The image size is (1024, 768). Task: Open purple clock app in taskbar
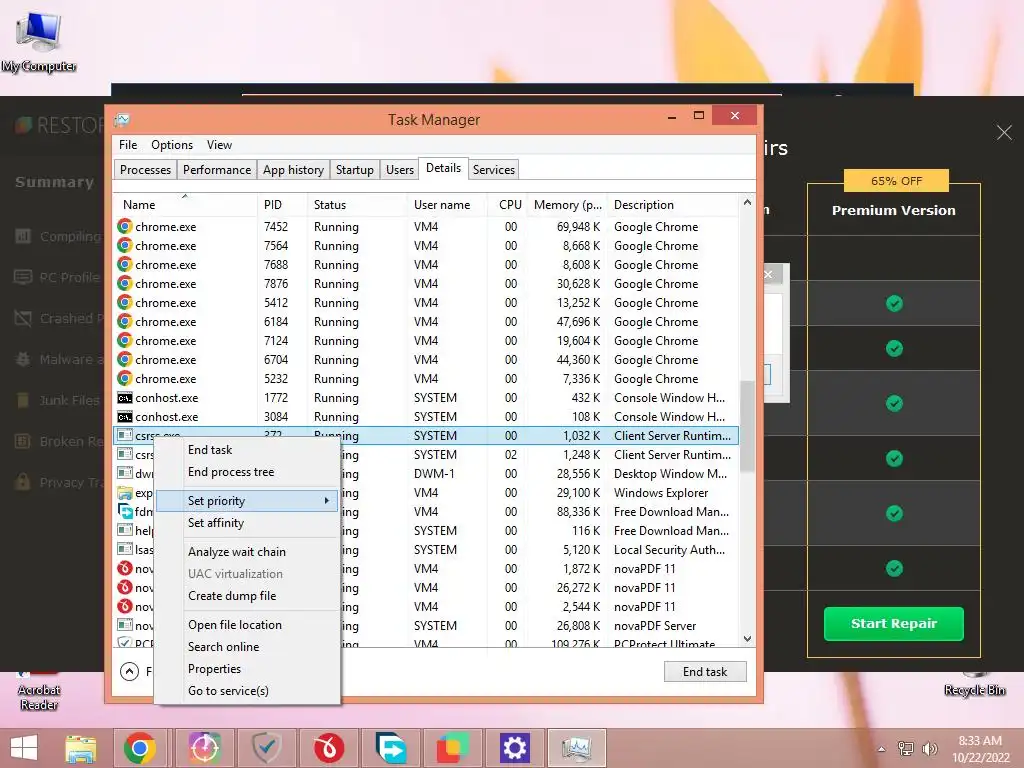[x=204, y=748]
